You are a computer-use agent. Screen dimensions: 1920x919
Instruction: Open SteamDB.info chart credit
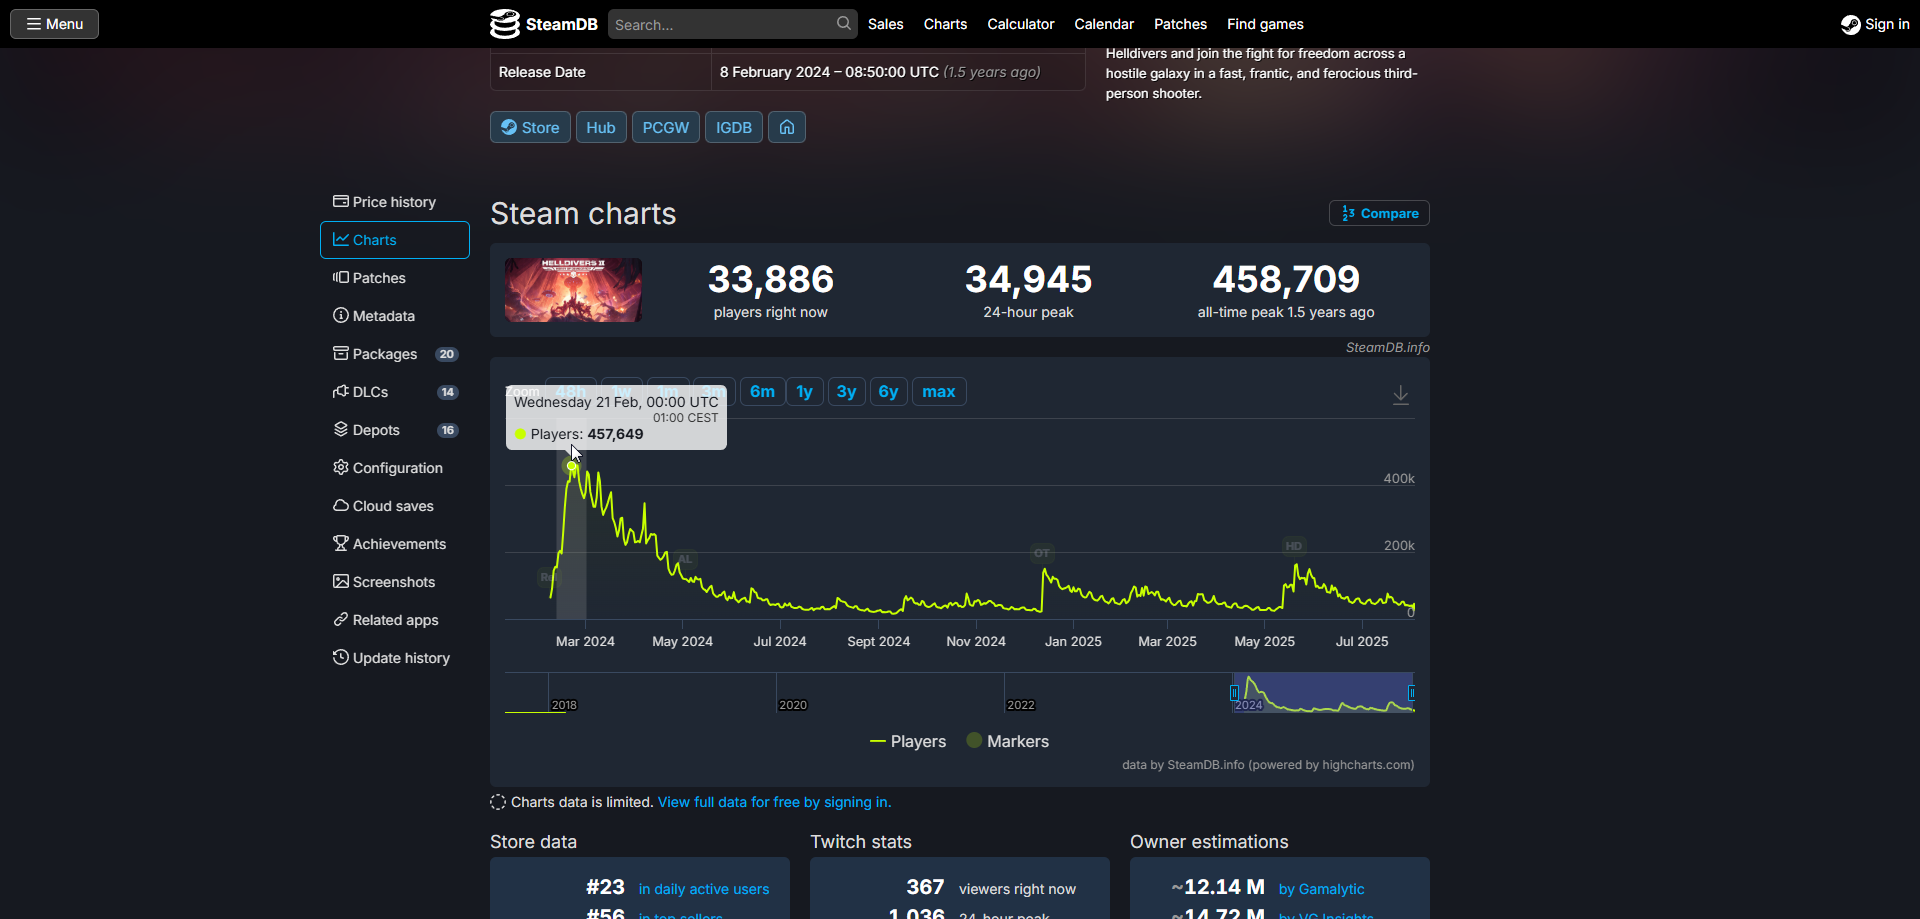coord(1387,347)
